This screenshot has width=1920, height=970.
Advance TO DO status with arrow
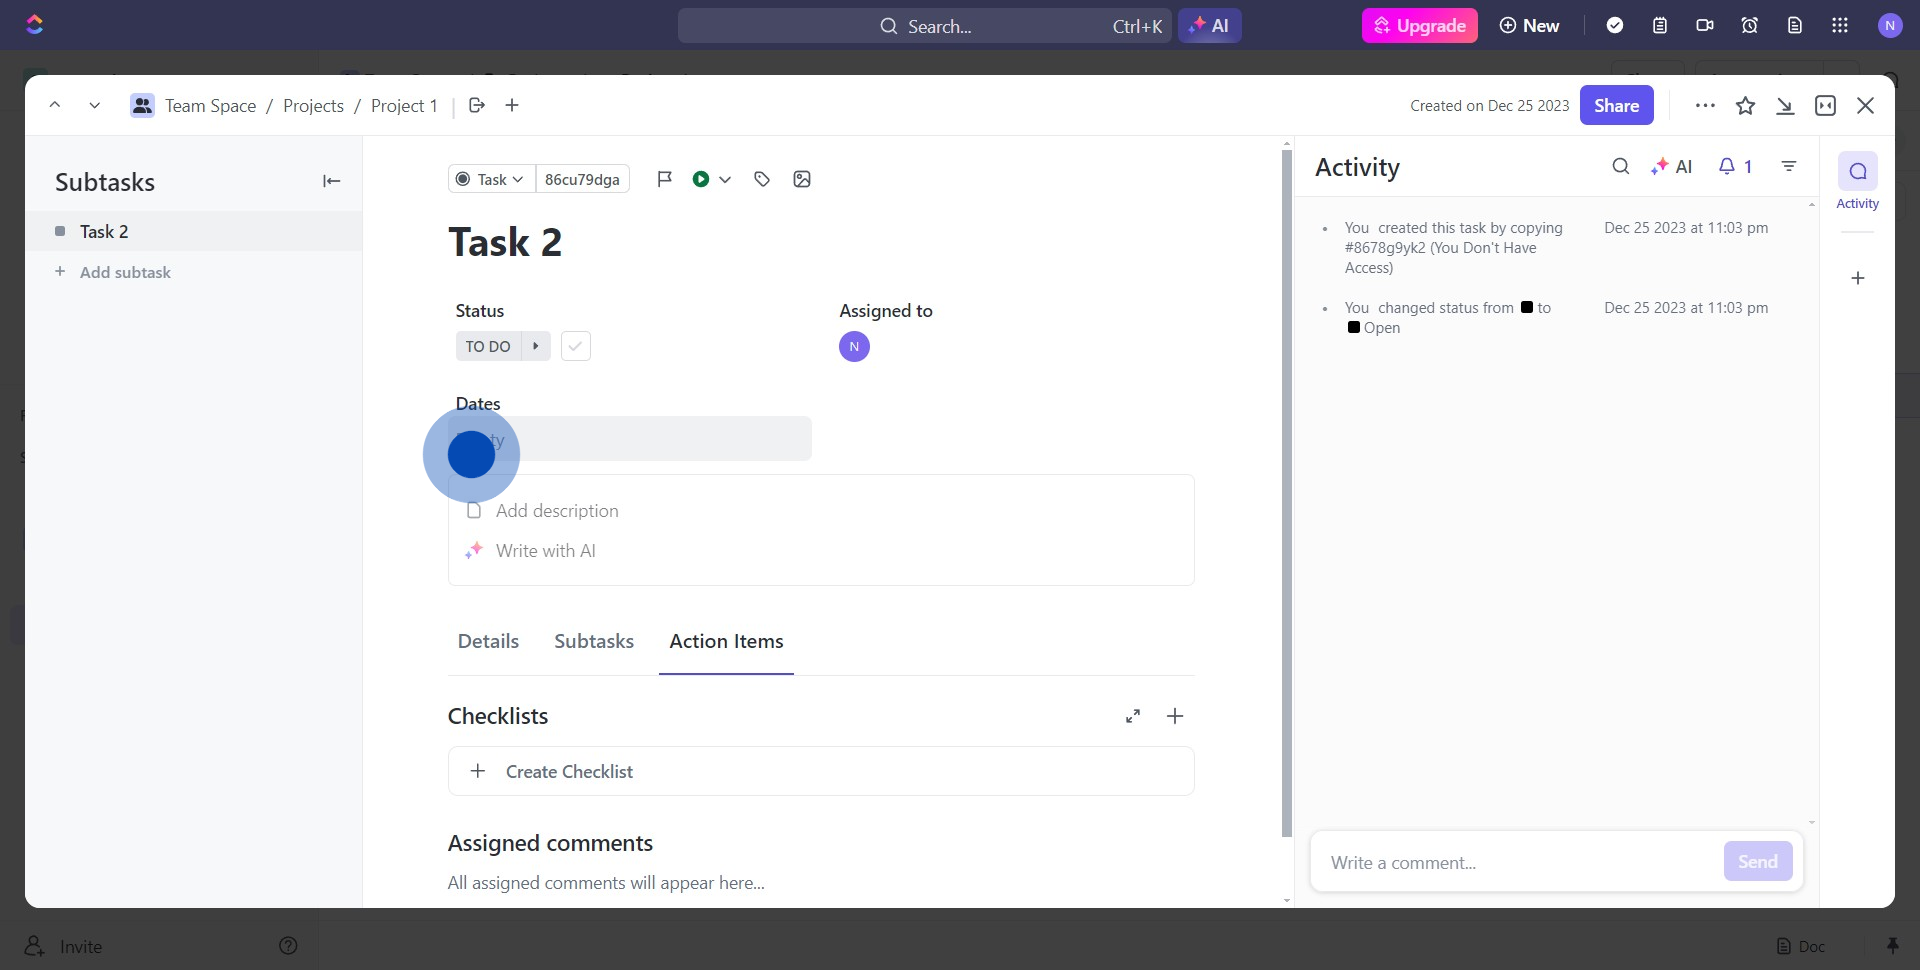tap(536, 346)
